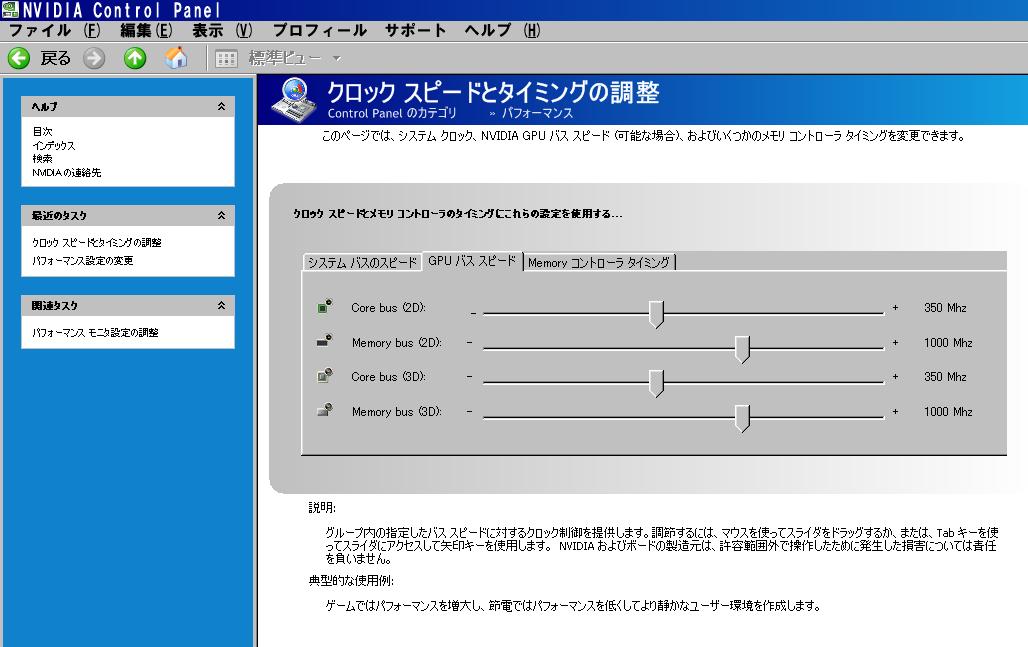The width and height of the screenshot is (1028, 647).
Task: Click the Core bus (3D): label
Action: coord(389,377)
